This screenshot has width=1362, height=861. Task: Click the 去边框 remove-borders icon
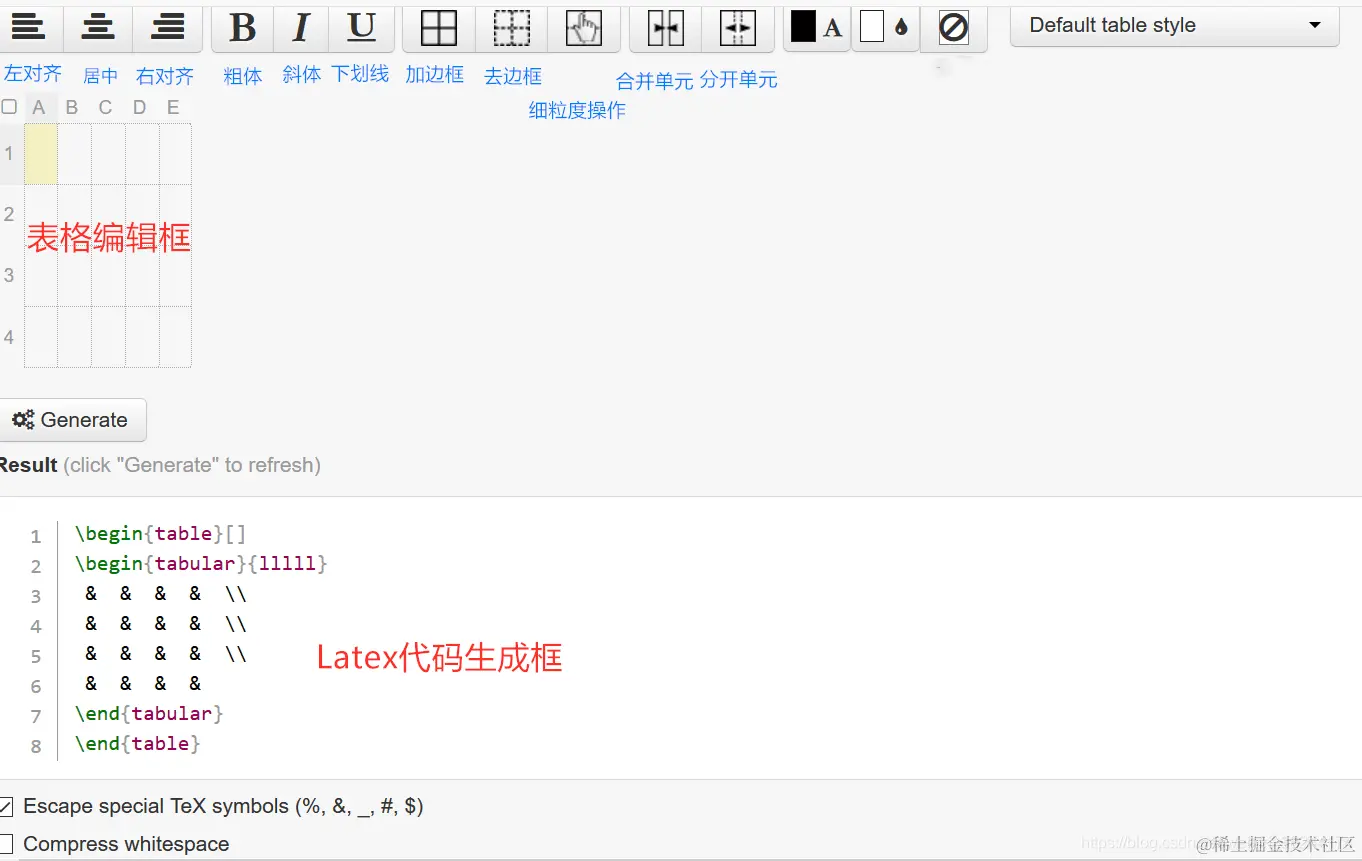[511, 28]
